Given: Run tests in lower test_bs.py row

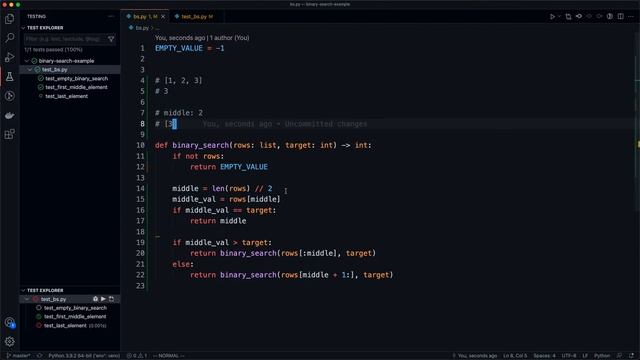Looking at the screenshot, I should pyautogui.click(x=103, y=299).
